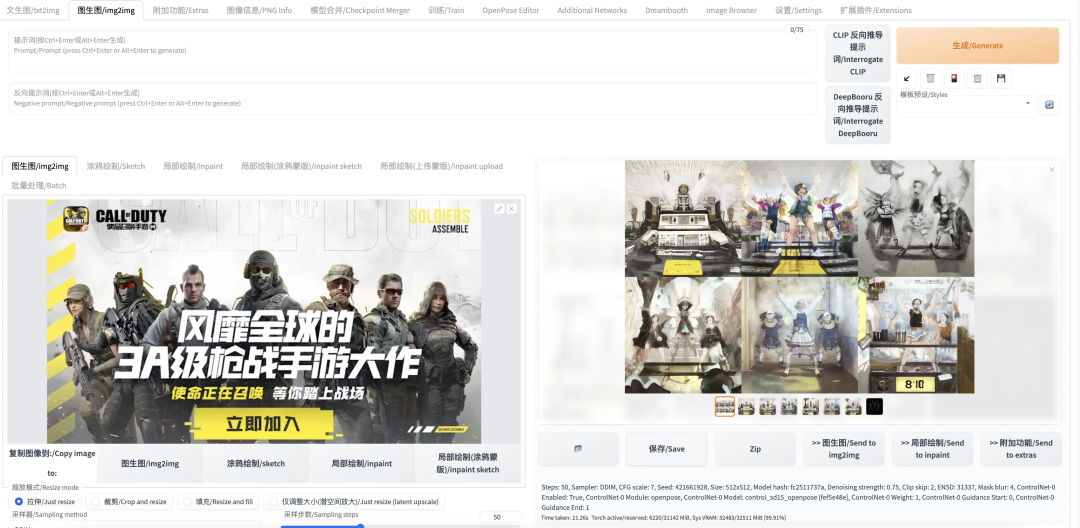Open the Extensions tab
The image size is (1080, 528).
(875, 10)
